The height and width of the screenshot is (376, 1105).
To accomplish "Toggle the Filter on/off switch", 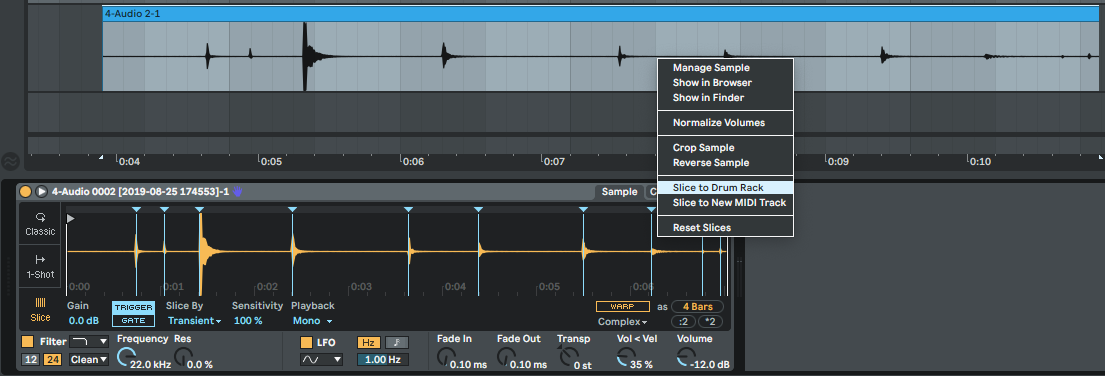I will pyautogui.click(x=27, y=341).
